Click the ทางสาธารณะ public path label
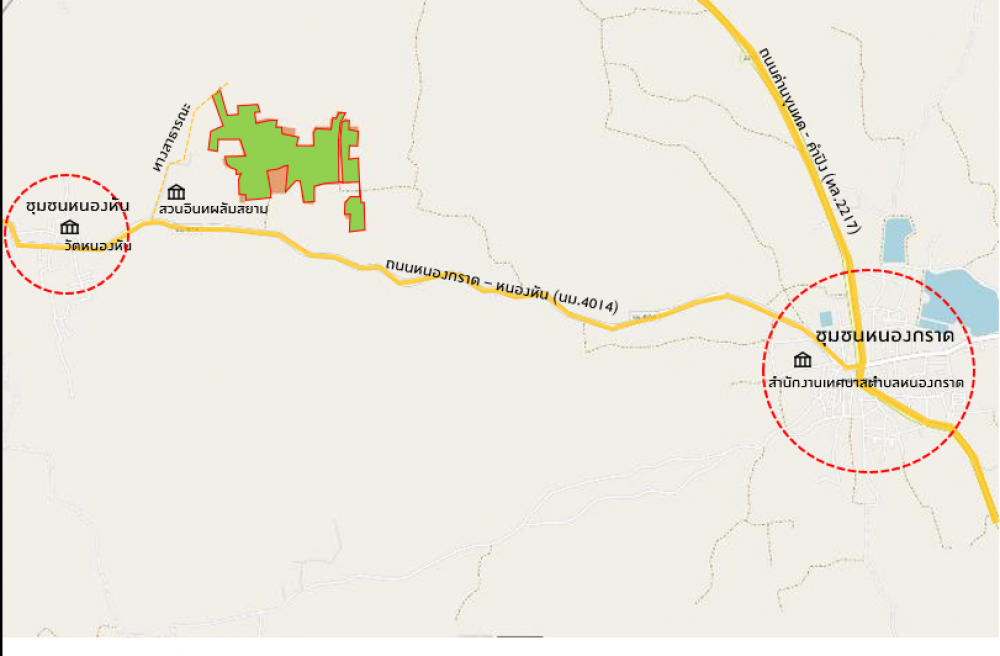Screen dimensions: 1000x656 pos(172,136)
